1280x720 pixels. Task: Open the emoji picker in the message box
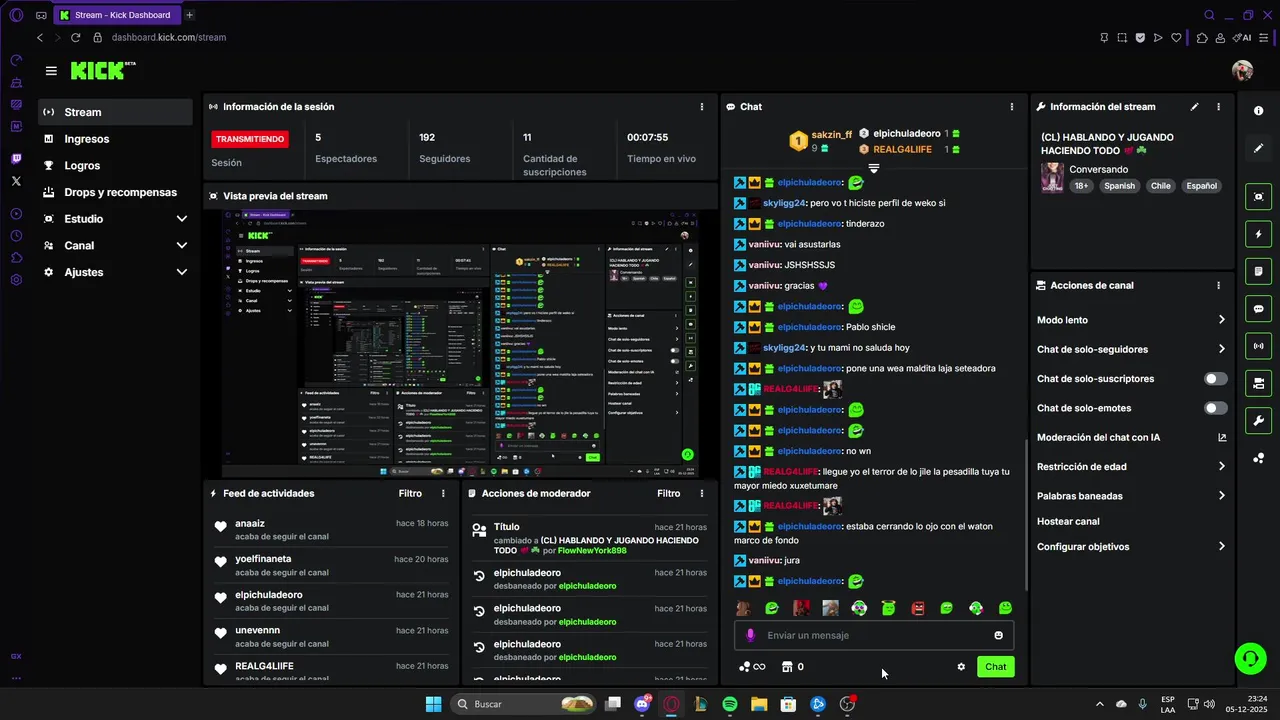[998, 635]
